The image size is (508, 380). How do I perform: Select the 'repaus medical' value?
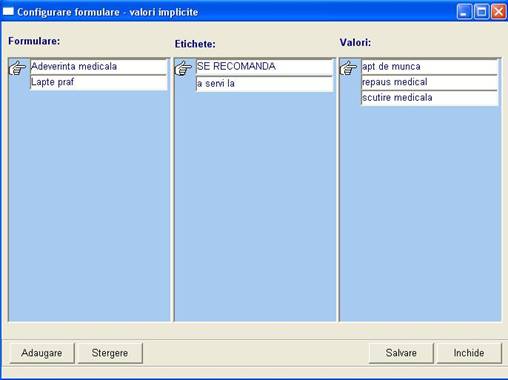point(430,82)
